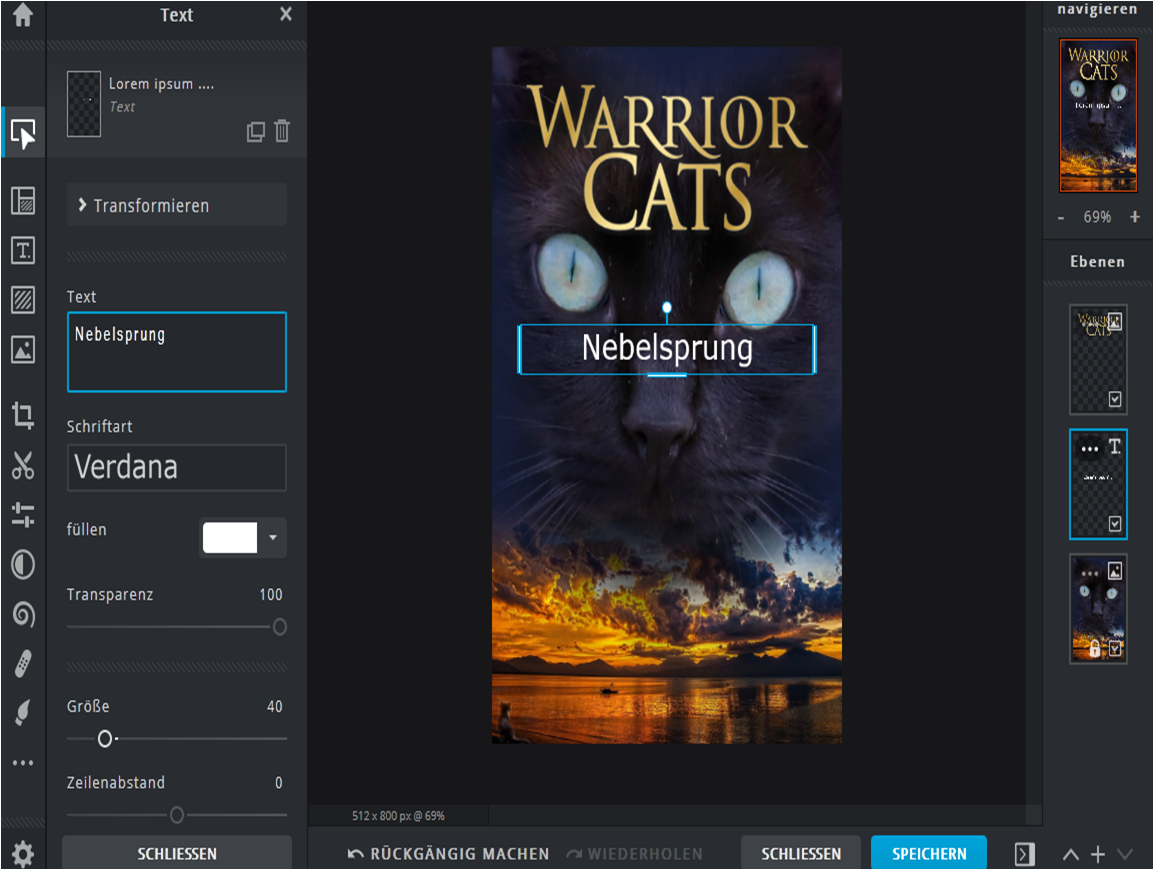Image resolution: width=1154 pixels, height=870 pixels.
Task: Open the Adjust sliders tool
Action: click(23, 514)
